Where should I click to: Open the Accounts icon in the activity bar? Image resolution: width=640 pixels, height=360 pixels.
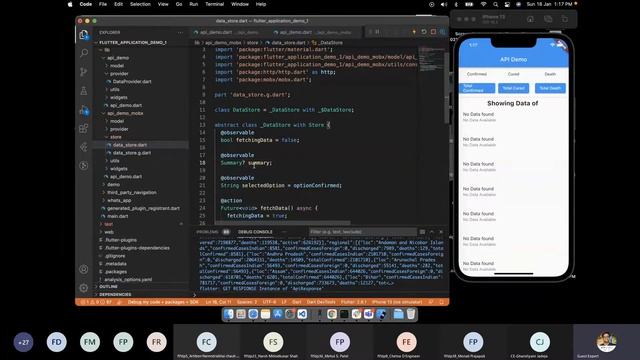(x=84, y=269)
